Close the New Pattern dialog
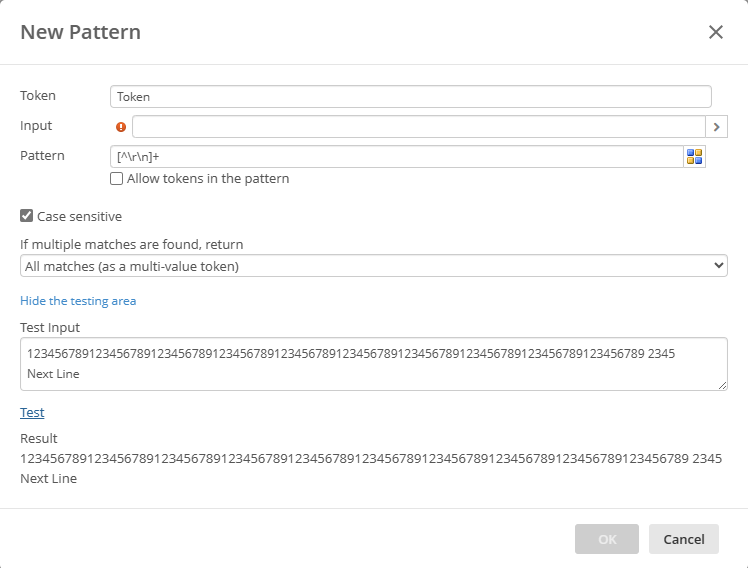Screen dimensions: 748x568 tap(716, 32)
